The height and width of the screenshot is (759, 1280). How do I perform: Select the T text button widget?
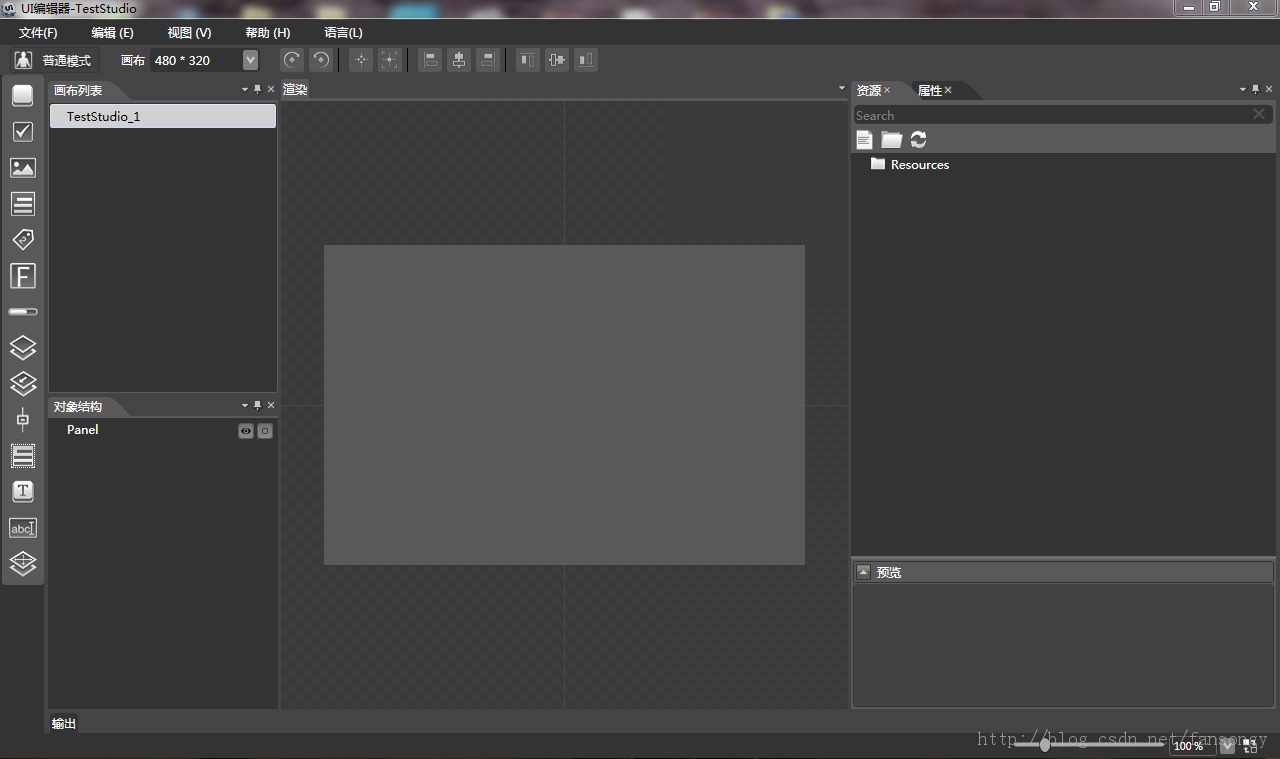point(22,491)
